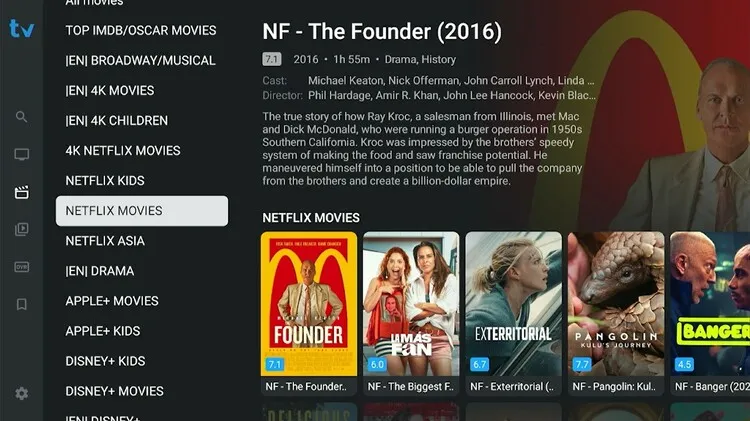Open The Founder movie poster

click(x=309, y=313)
